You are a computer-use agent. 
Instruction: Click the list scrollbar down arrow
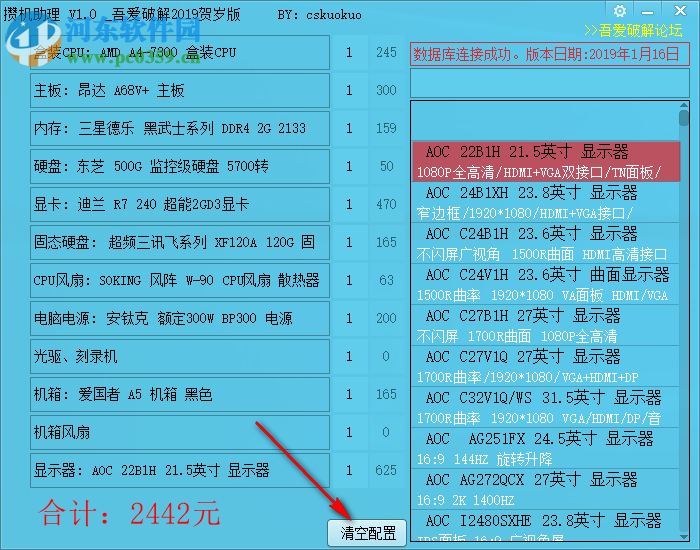tap(684, 537)
